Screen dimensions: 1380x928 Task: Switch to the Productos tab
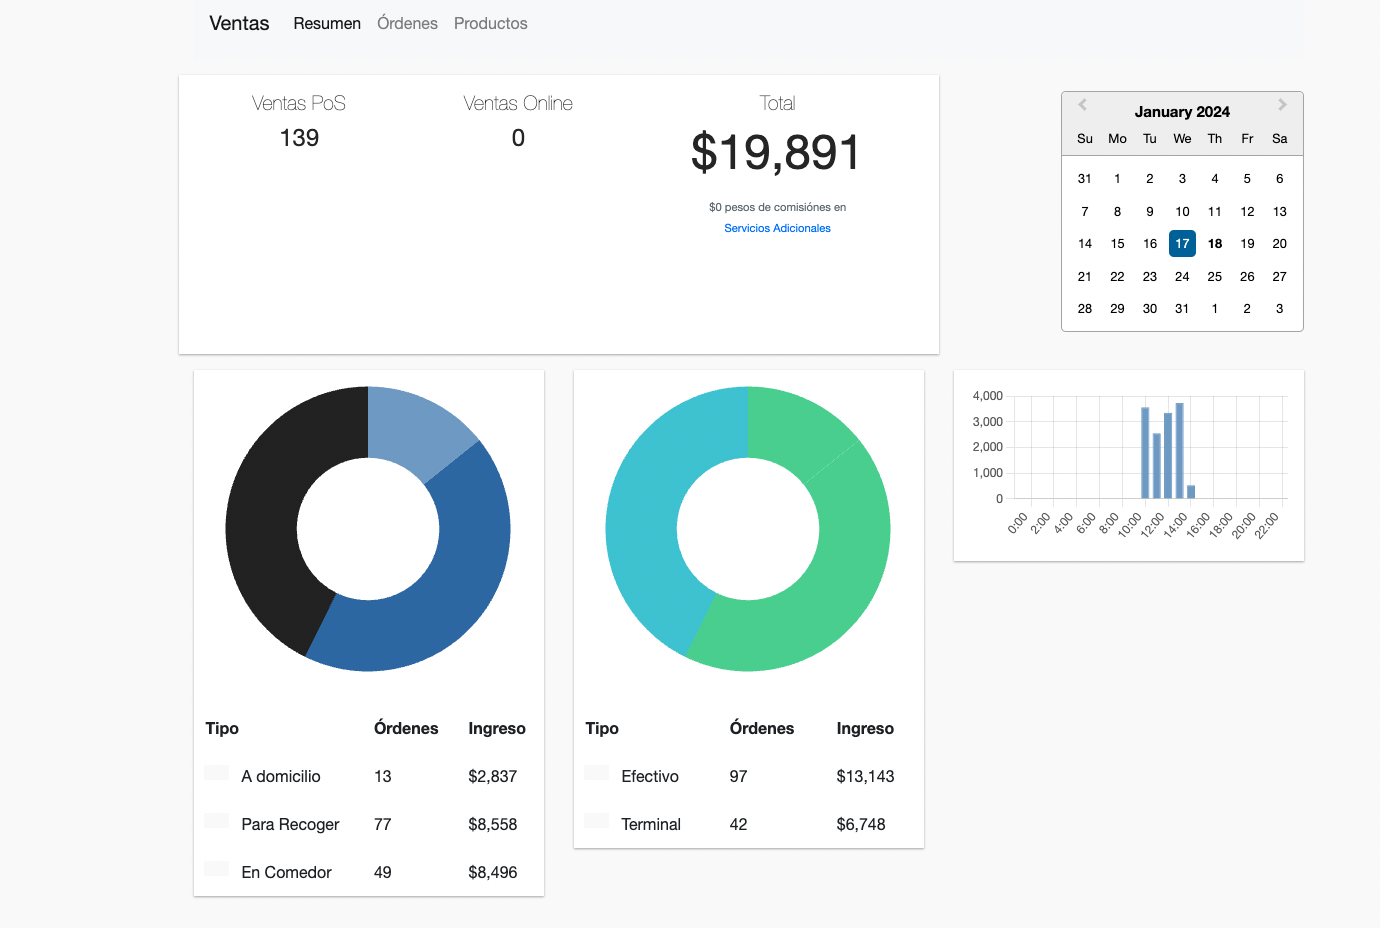click(490, 23)
